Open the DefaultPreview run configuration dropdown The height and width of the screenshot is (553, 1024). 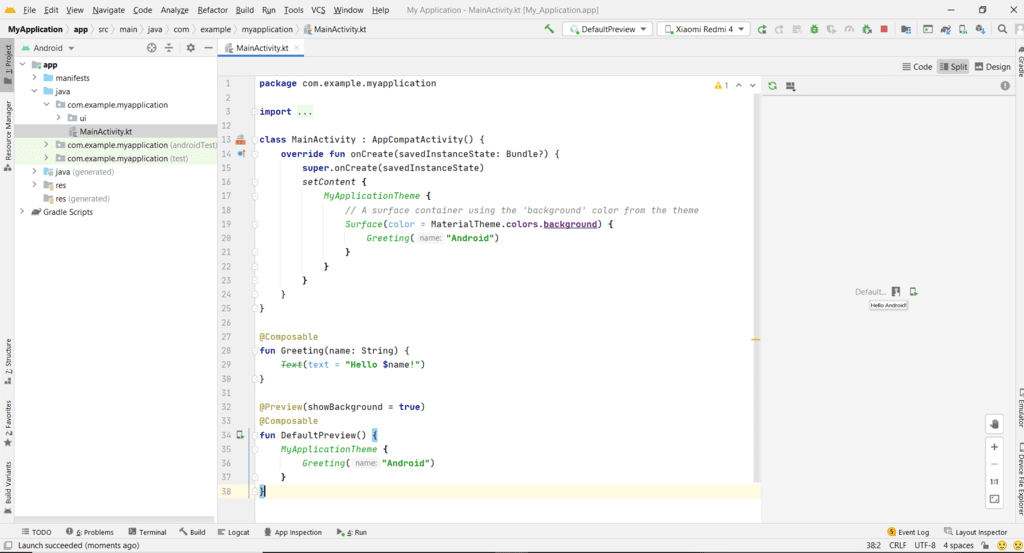pyautogui.click(x=607, y=30)
